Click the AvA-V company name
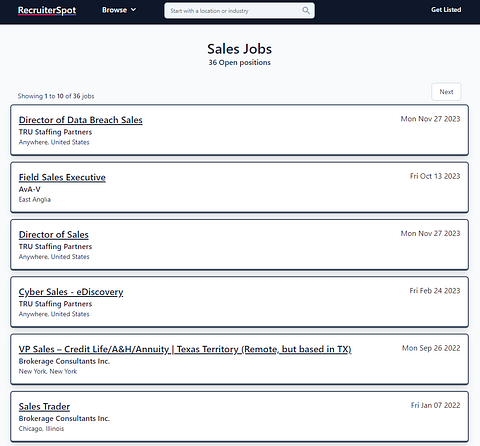Viewport: 480px width, 446px height. tap(29, 189)
